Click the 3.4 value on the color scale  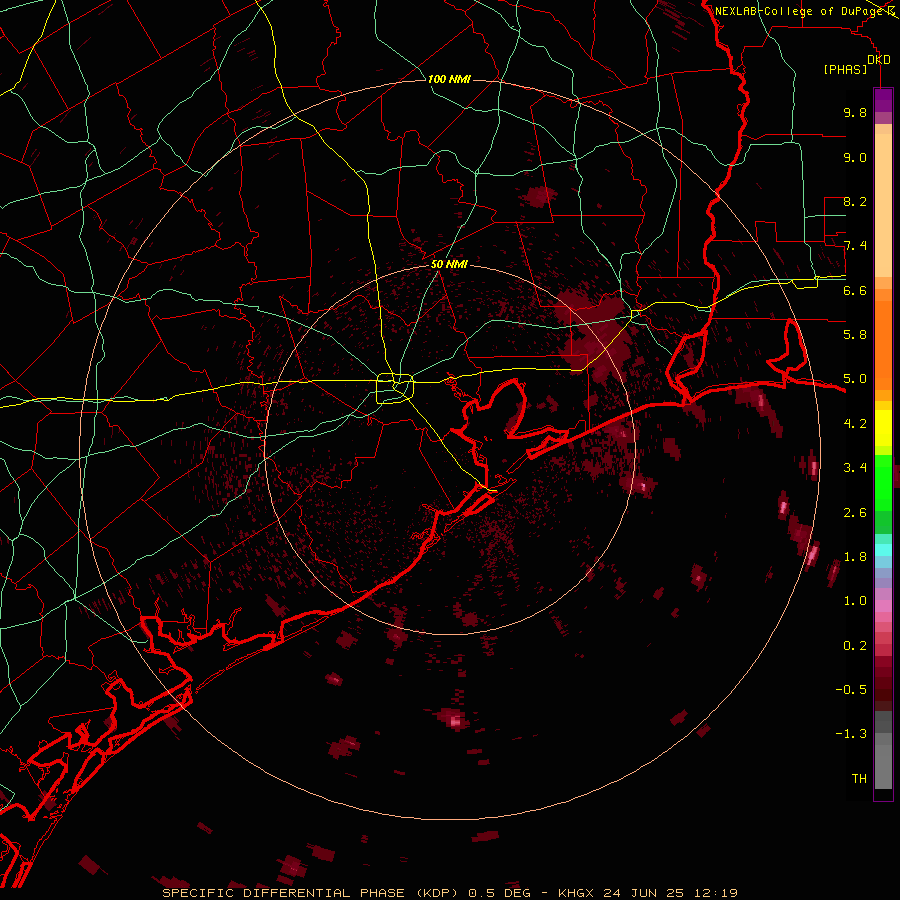pos(855,468)
